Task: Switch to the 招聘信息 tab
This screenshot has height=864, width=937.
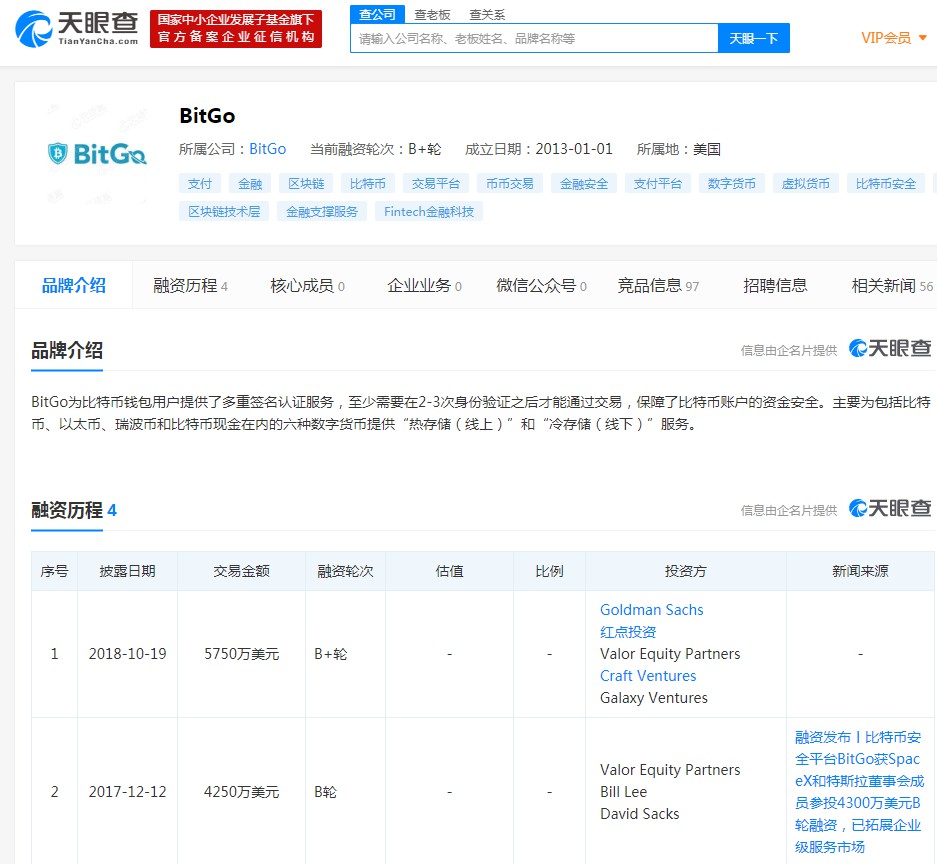Action: tap(775, 286)
